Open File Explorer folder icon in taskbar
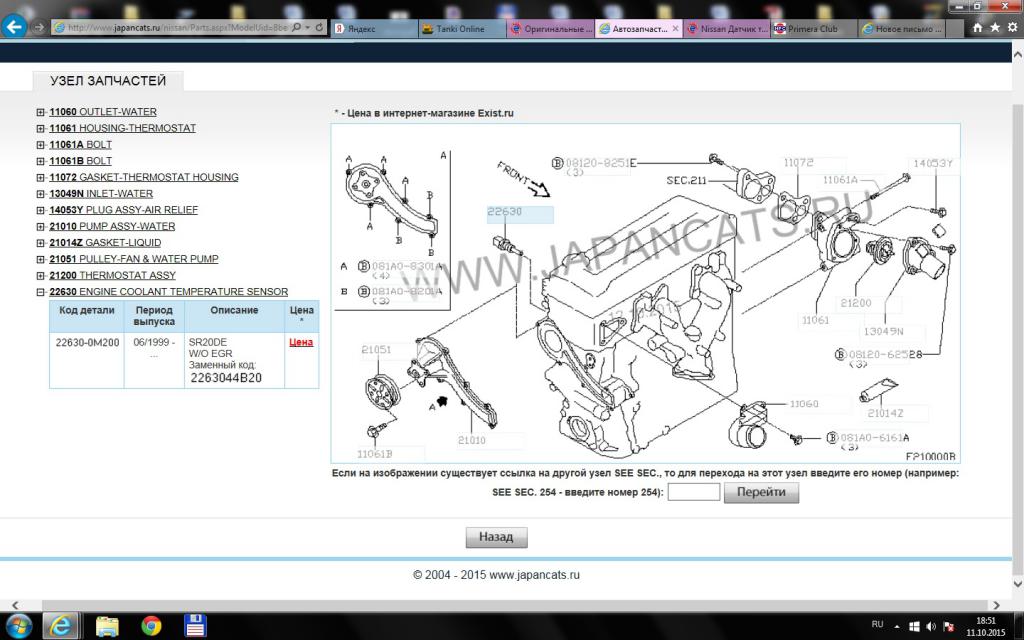 [108, 626]
